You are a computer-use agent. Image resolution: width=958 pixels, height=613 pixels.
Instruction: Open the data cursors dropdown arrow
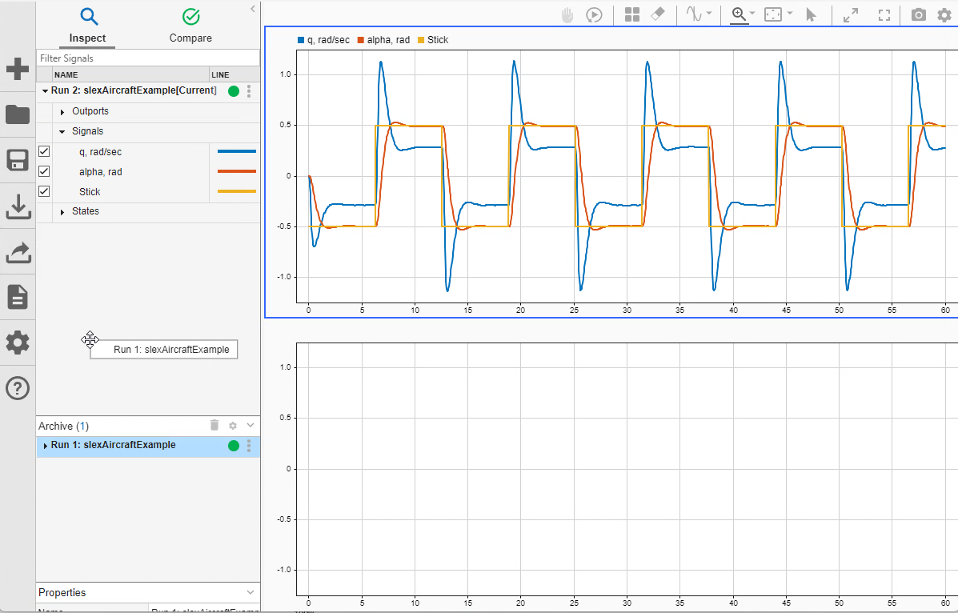[x=709, y=13]
